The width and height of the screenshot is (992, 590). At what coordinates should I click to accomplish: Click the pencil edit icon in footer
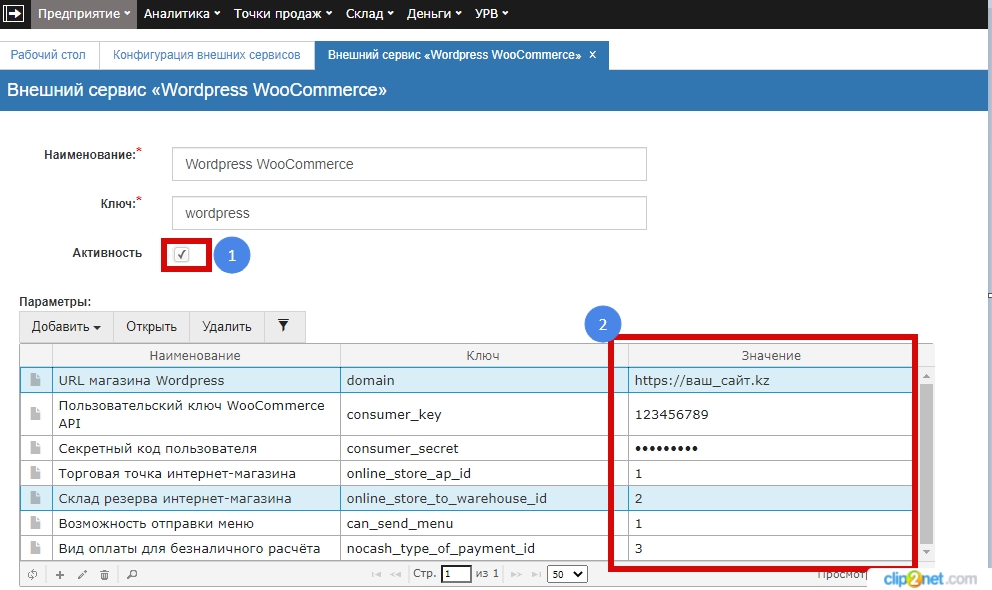pos(82,574)
